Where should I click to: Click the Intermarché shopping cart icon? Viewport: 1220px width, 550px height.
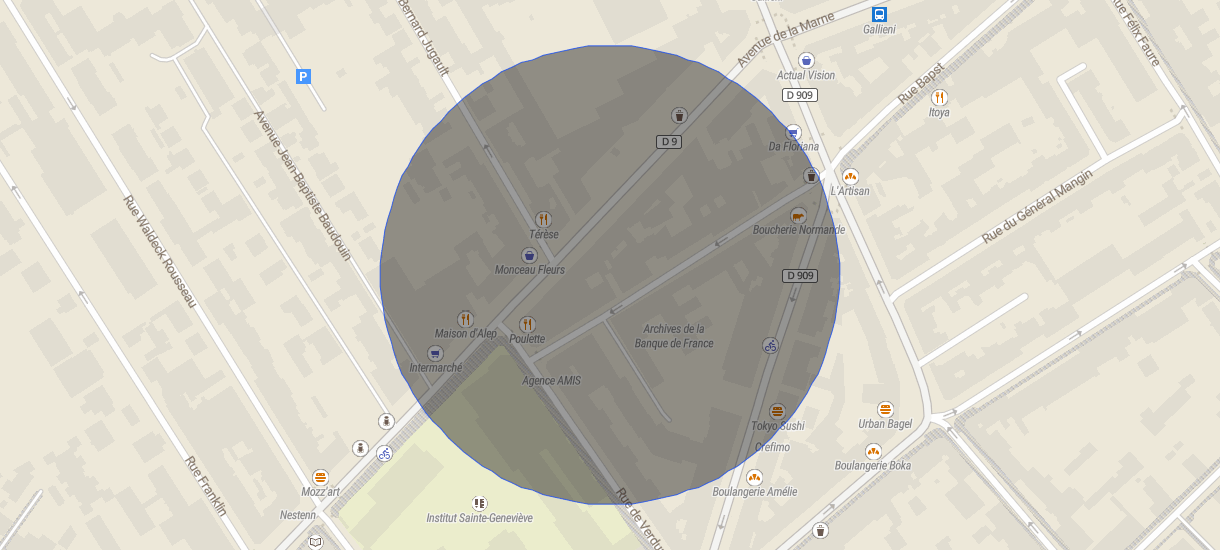[435, 353]
